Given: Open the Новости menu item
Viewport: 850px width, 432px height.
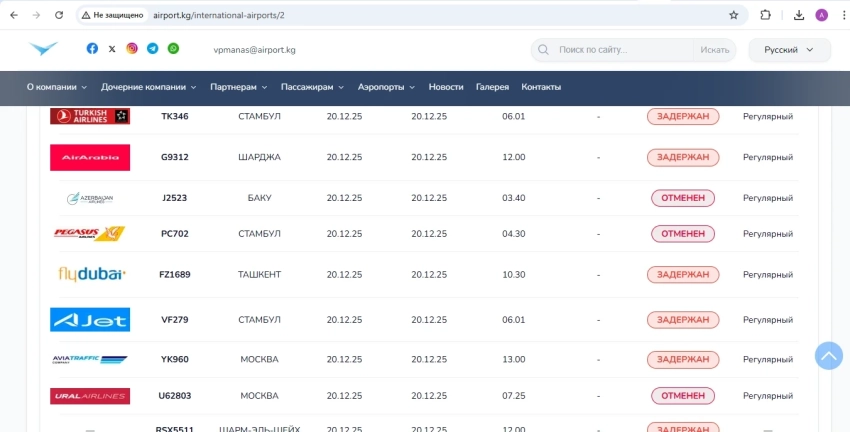Looking at the screenshot, I should (446, 87).
